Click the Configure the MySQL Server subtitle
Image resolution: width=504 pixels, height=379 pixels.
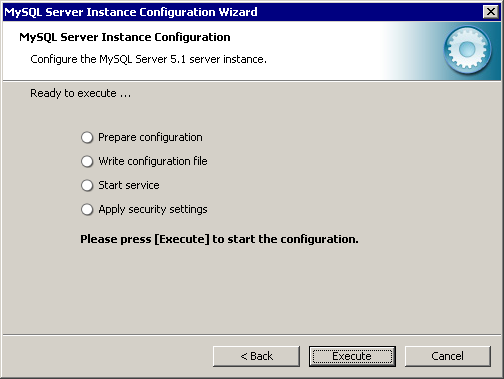click(x=148, y=59)
